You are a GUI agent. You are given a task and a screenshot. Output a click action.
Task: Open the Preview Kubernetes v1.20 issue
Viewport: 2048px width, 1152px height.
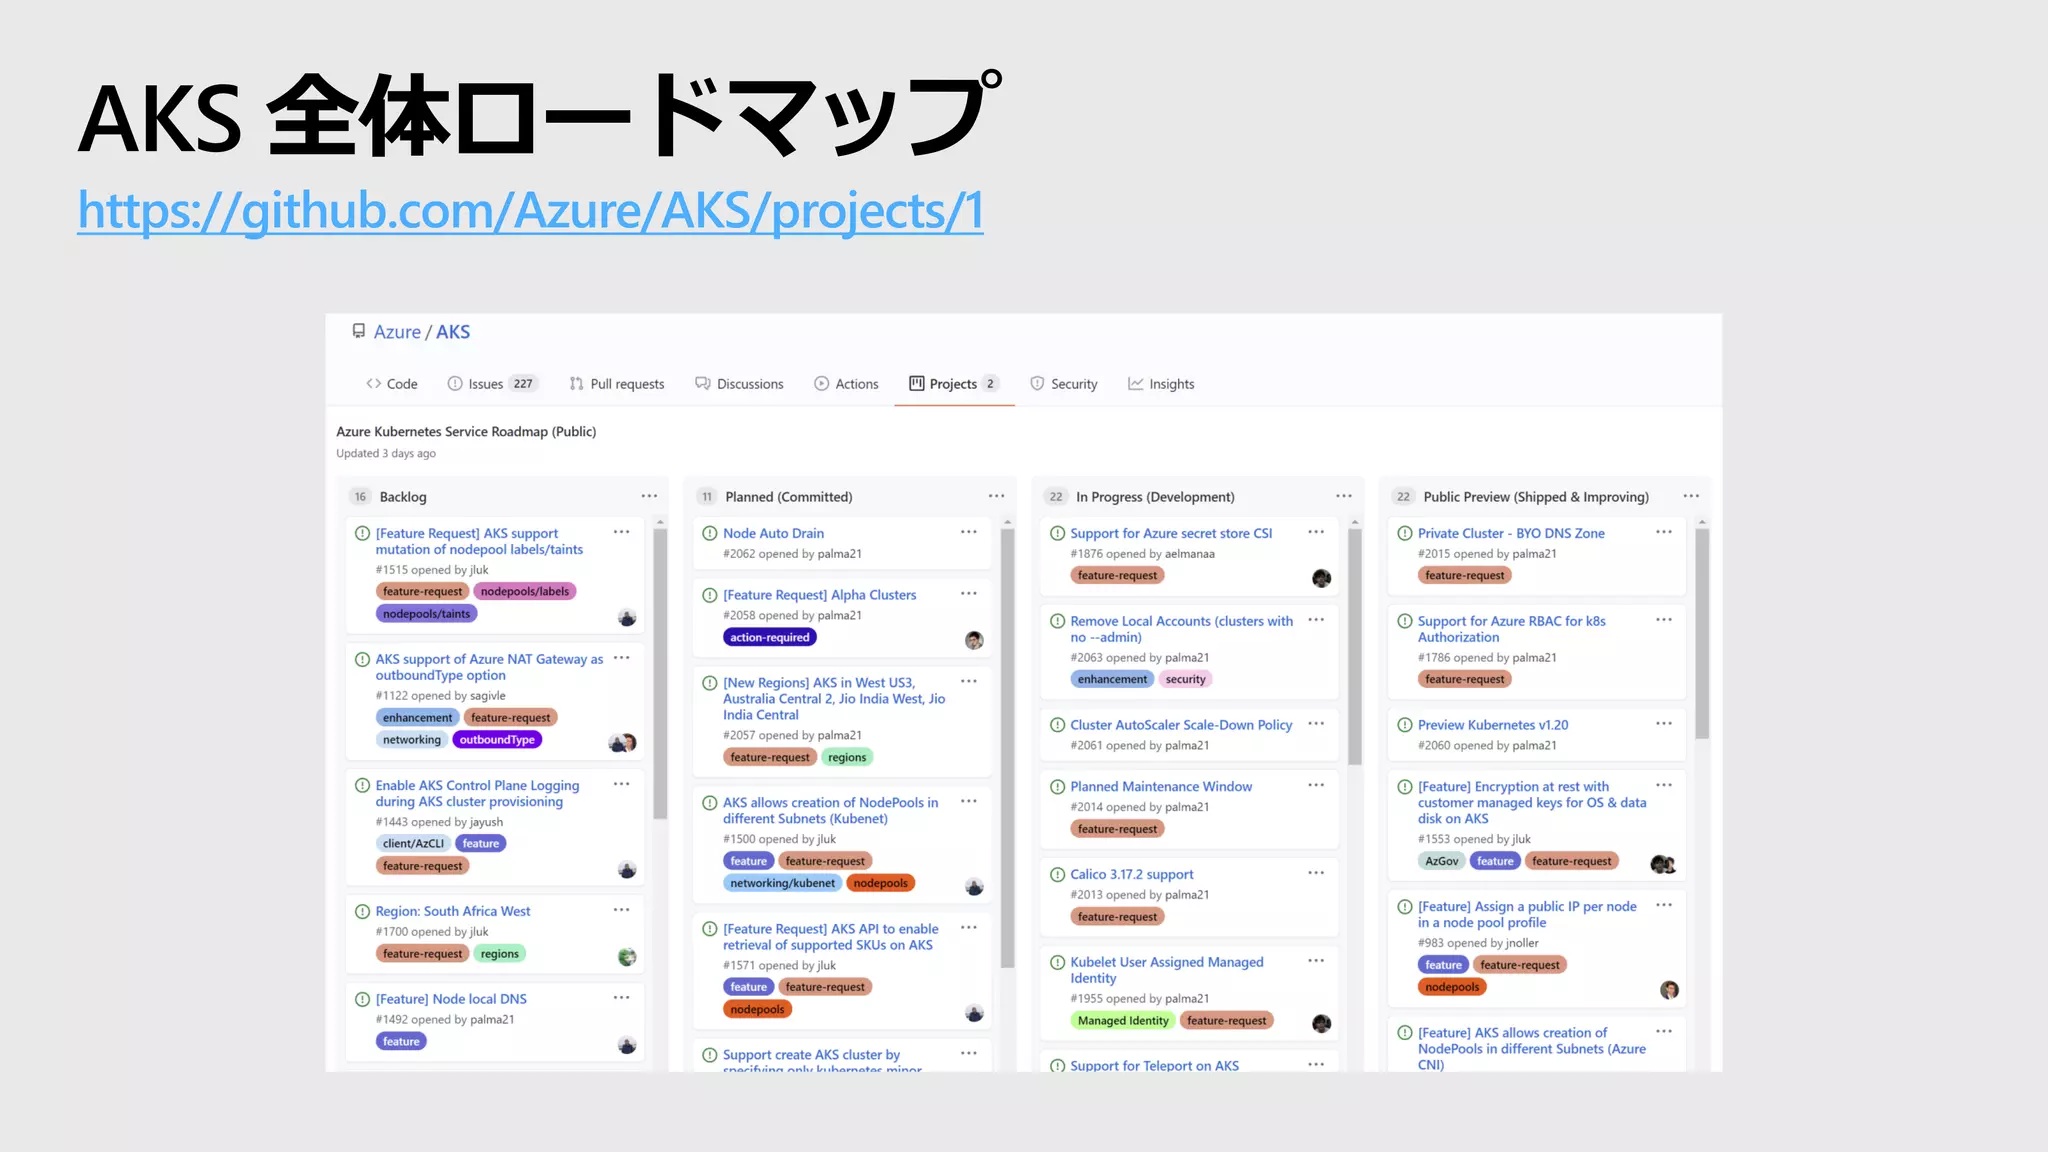coord(1493,725)
